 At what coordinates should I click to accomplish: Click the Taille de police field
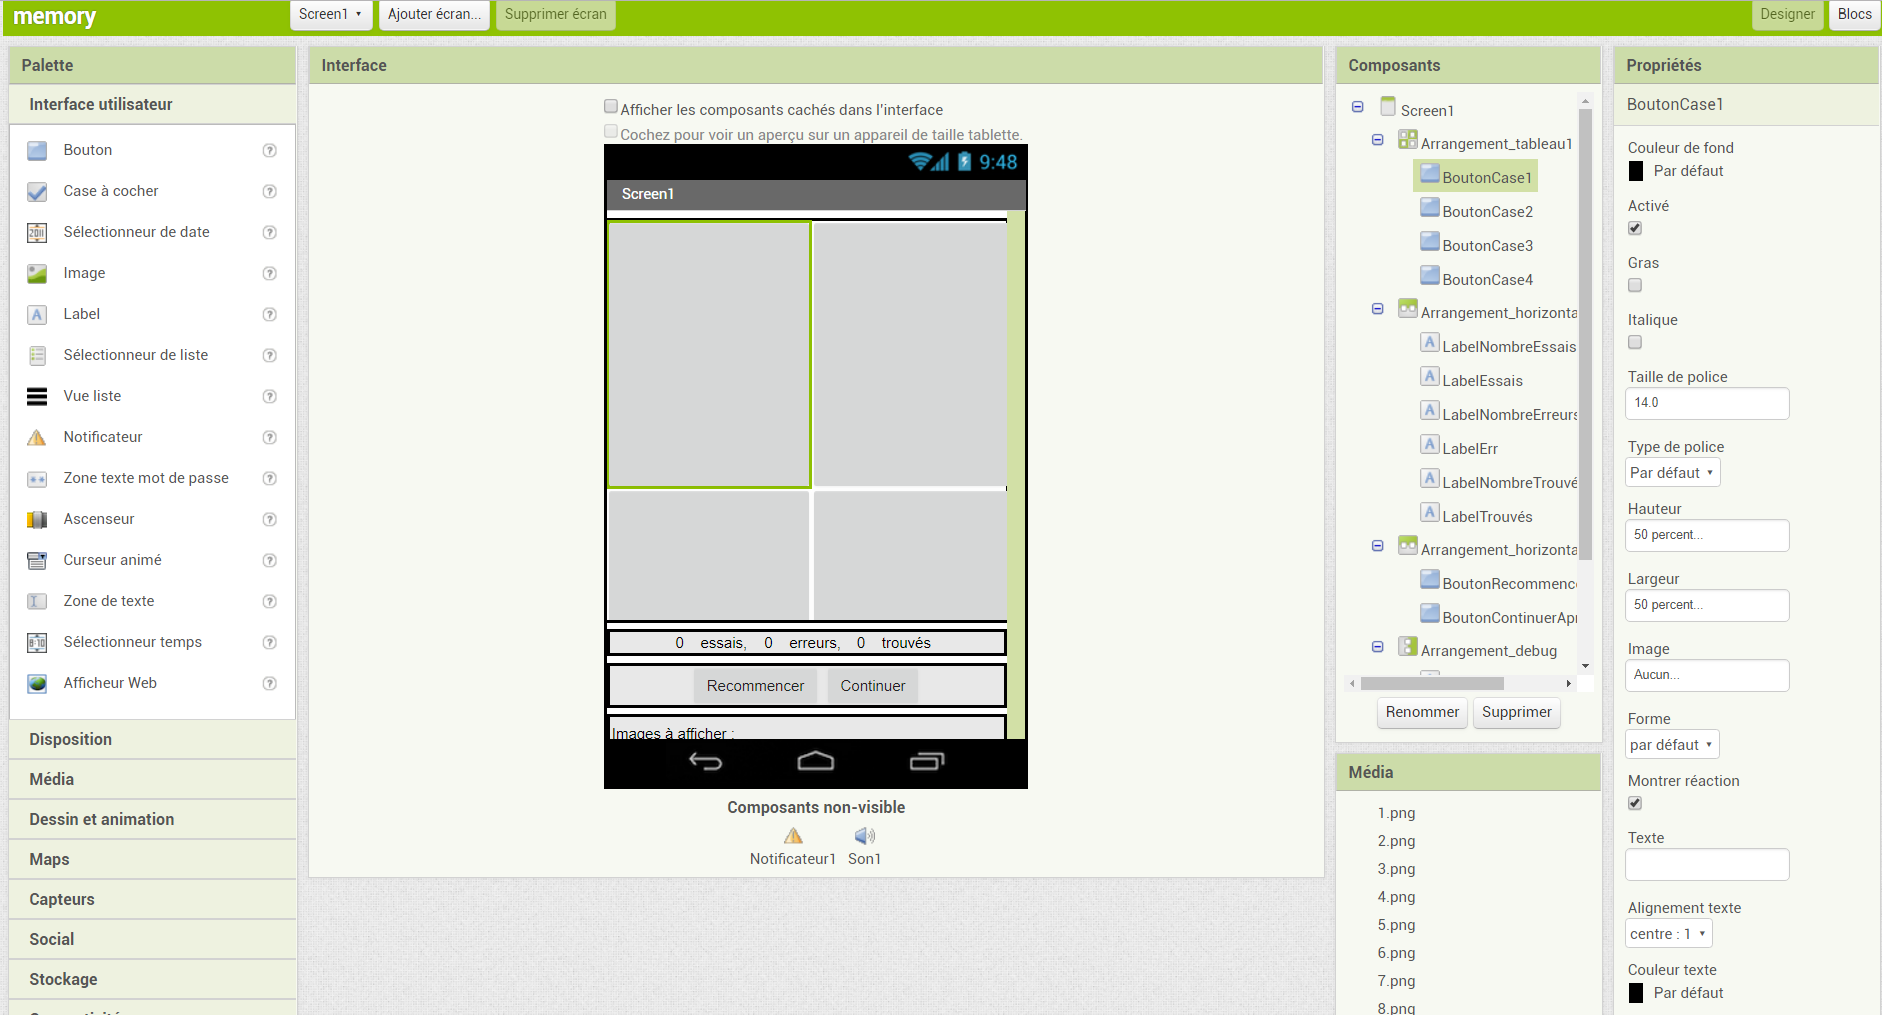pyautogui.click(x=1707, y=403)
